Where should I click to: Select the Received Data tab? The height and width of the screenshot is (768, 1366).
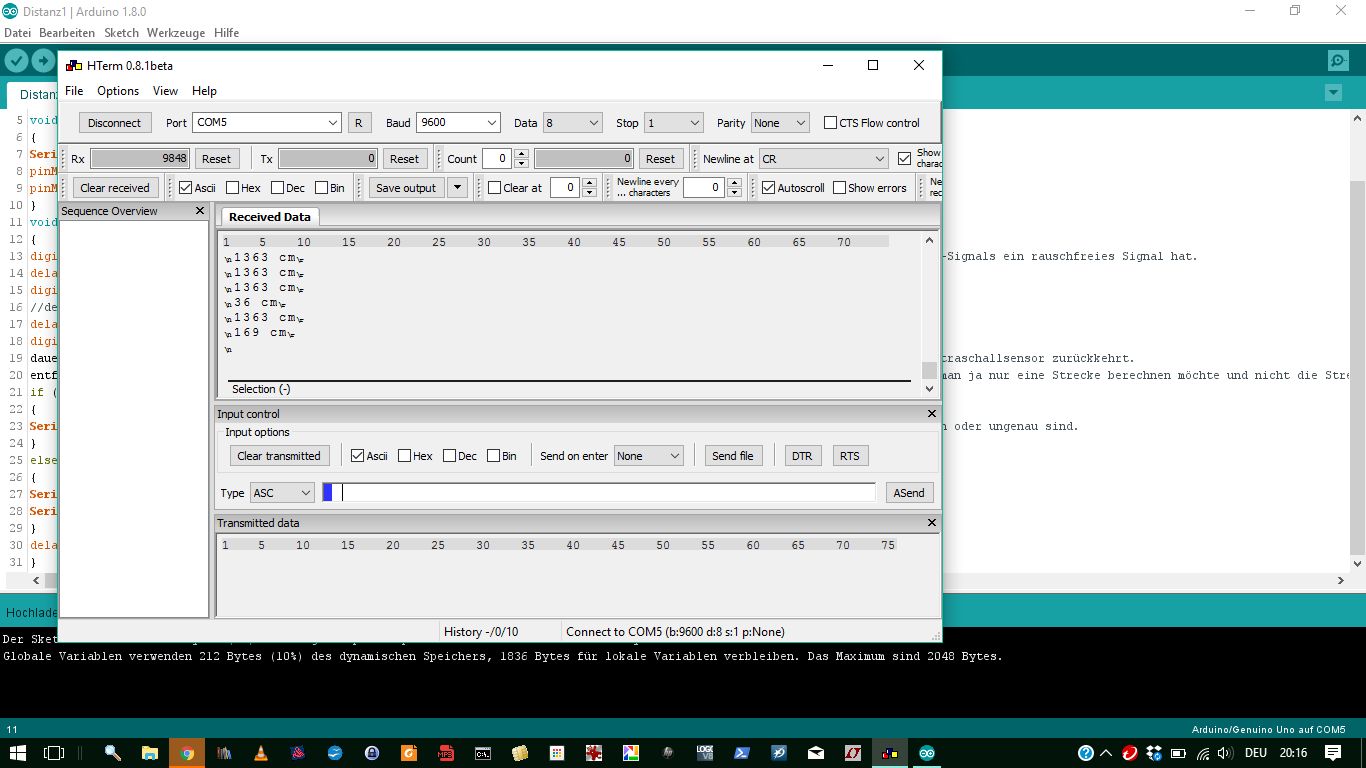pos(269,217)
